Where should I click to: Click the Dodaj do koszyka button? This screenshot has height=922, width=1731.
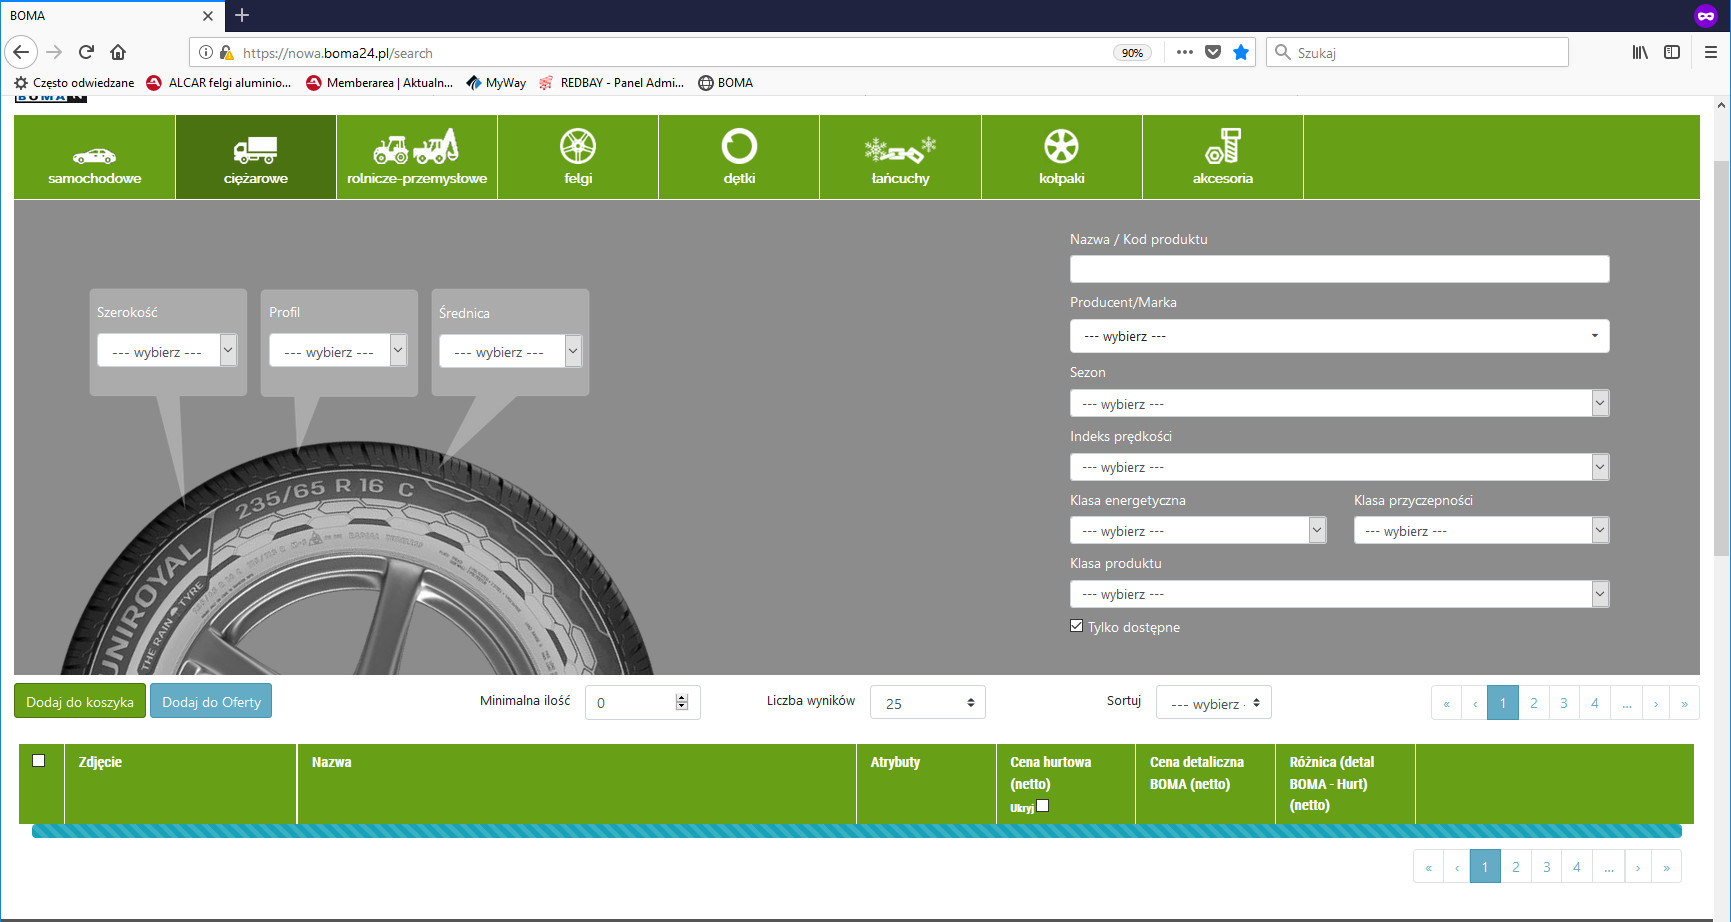click(80, 702)
